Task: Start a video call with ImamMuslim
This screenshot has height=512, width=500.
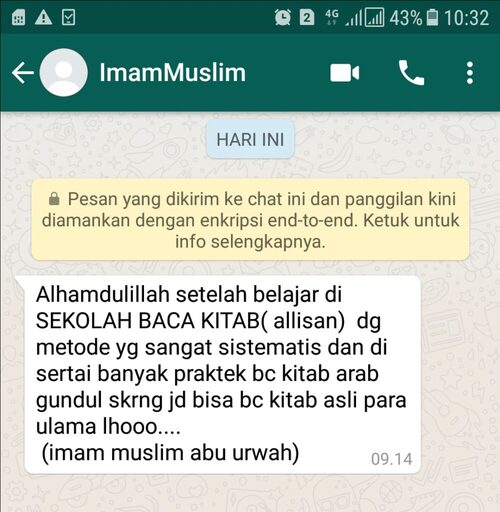Action: tap(345, 73)
